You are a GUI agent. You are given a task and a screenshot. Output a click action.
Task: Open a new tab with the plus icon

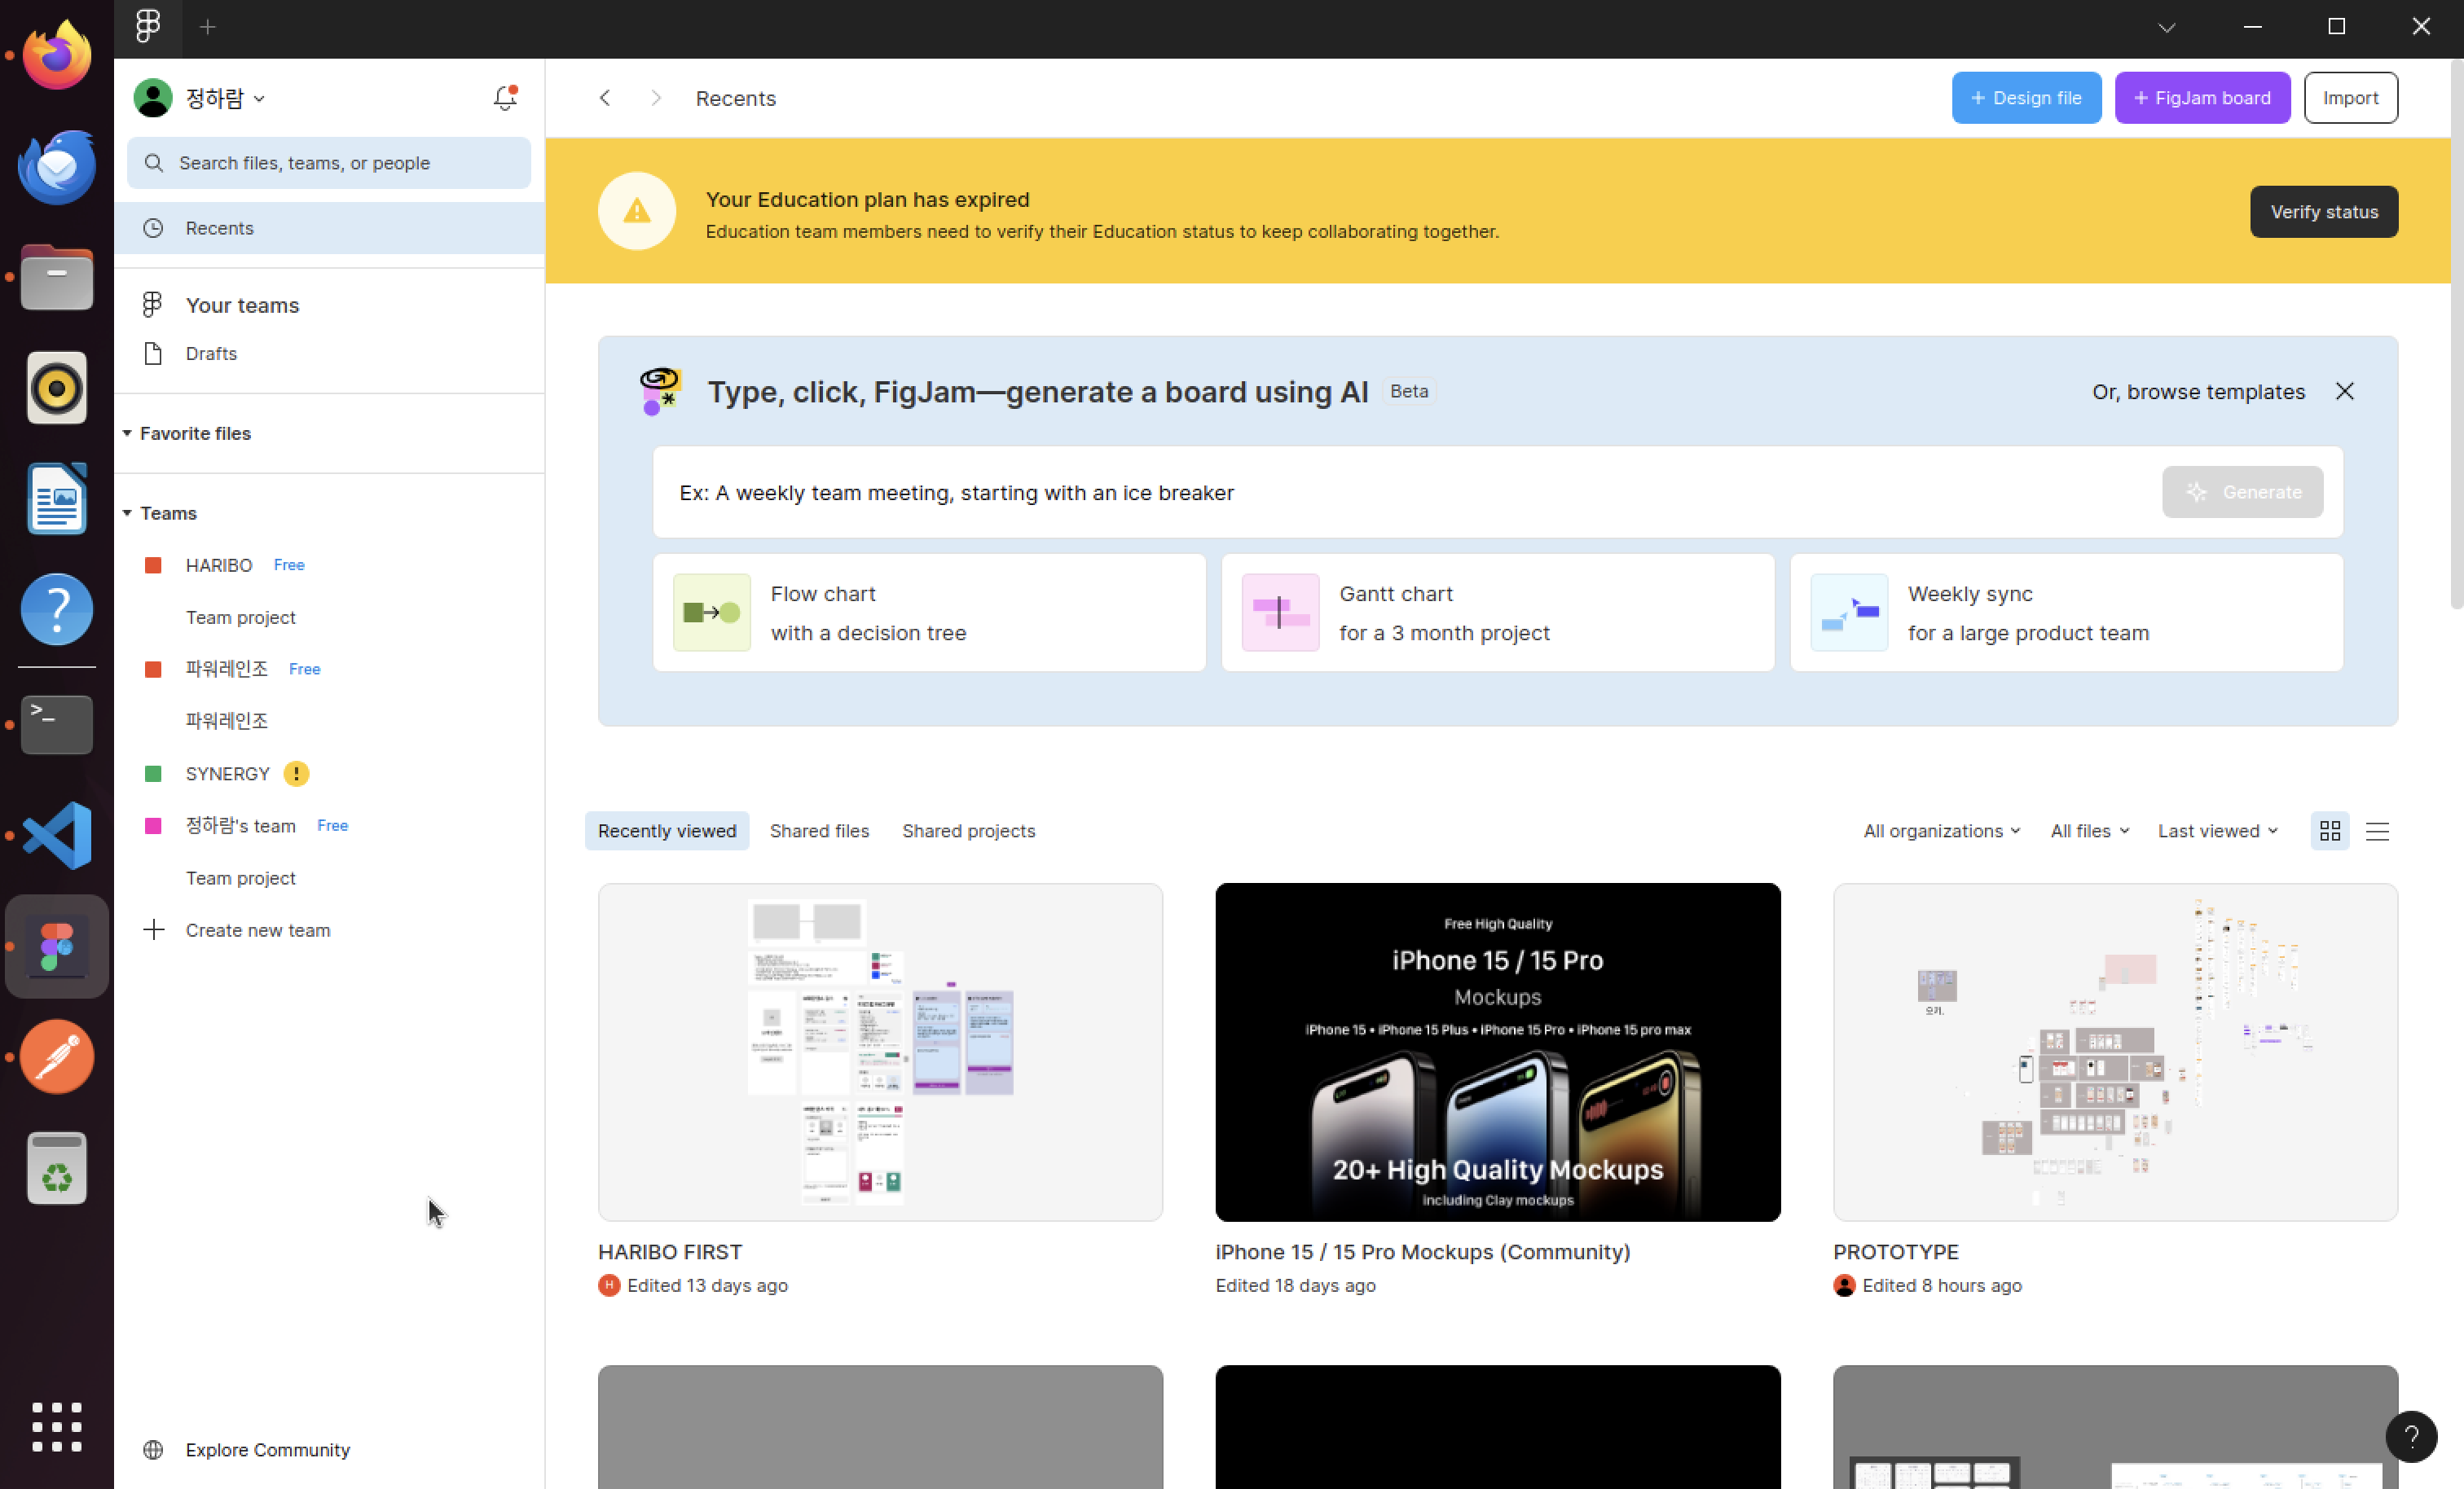pyautogui.click(x=208, y=27)
